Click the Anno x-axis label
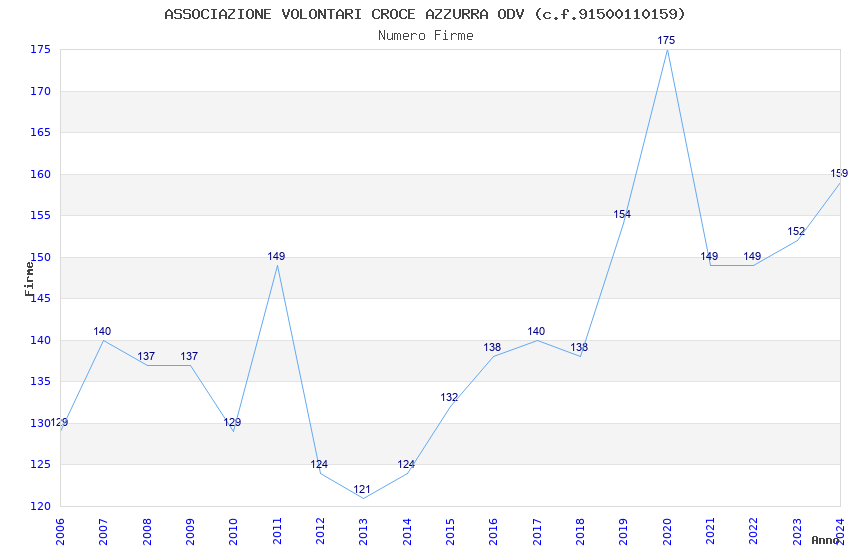Screen dimensions: 850x550 click(825, 540)
